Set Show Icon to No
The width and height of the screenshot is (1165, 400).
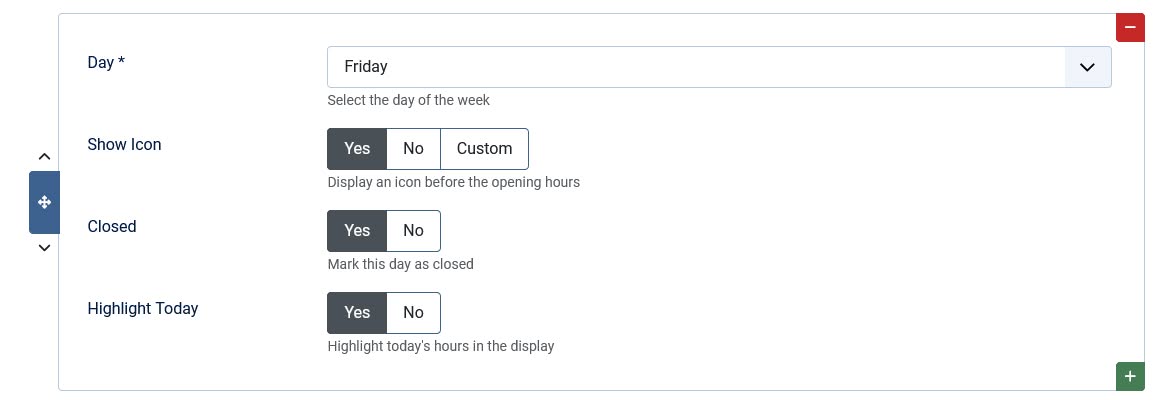pos(413,149)
